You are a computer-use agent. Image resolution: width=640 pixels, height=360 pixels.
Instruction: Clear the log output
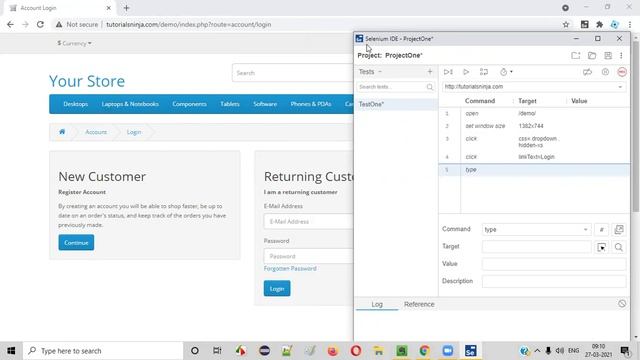pos(622,304)
